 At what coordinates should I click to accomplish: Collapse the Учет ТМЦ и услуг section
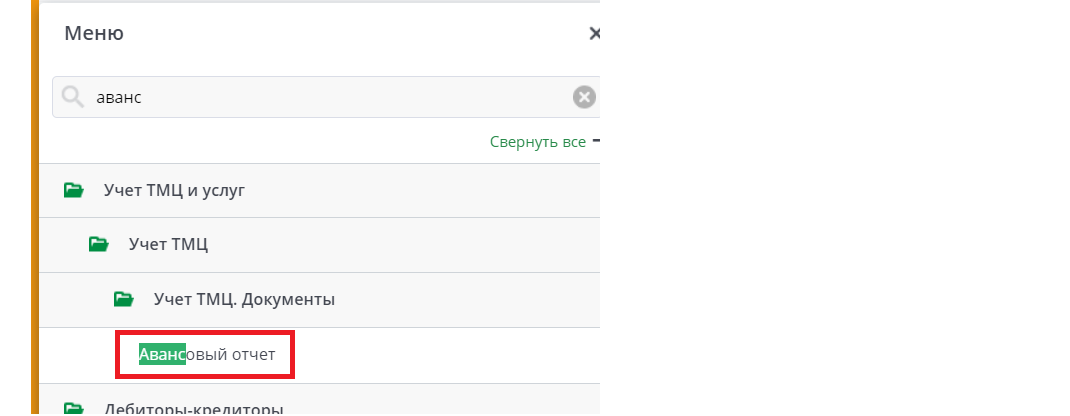point(174,190)
